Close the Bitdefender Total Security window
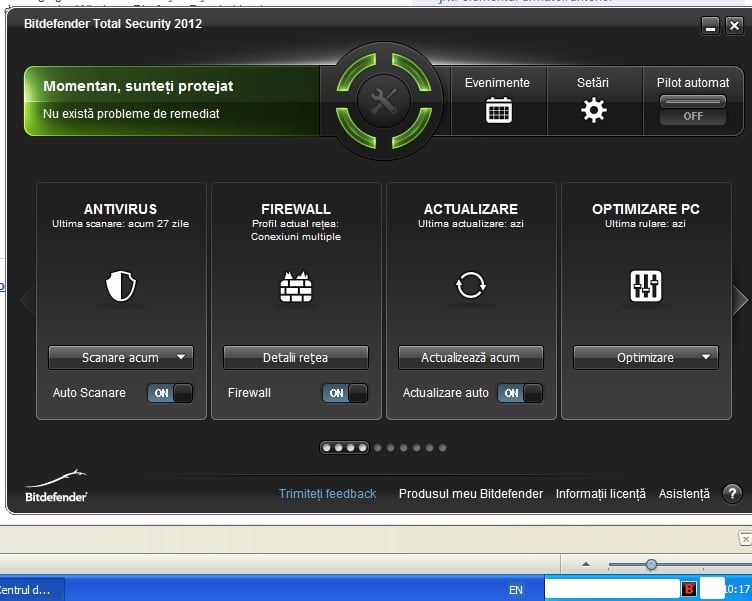The height and width of the screenshot is (601, 752). 734,25
